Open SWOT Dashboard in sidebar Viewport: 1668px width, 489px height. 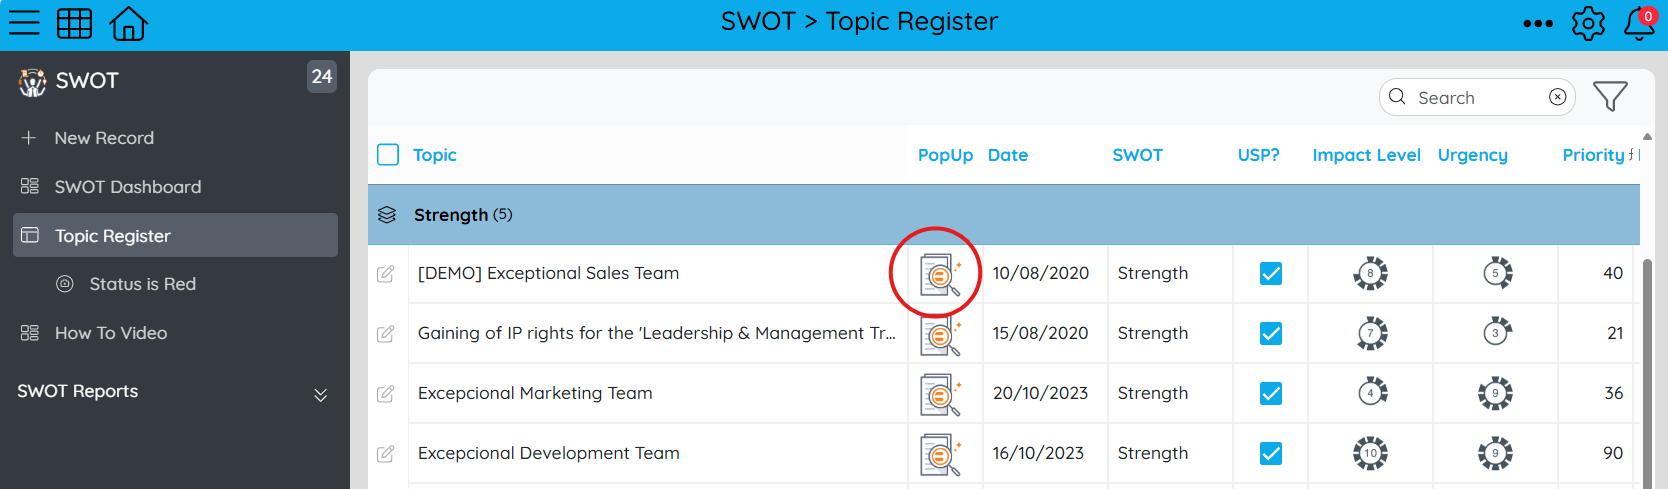[x=128, y=187]
